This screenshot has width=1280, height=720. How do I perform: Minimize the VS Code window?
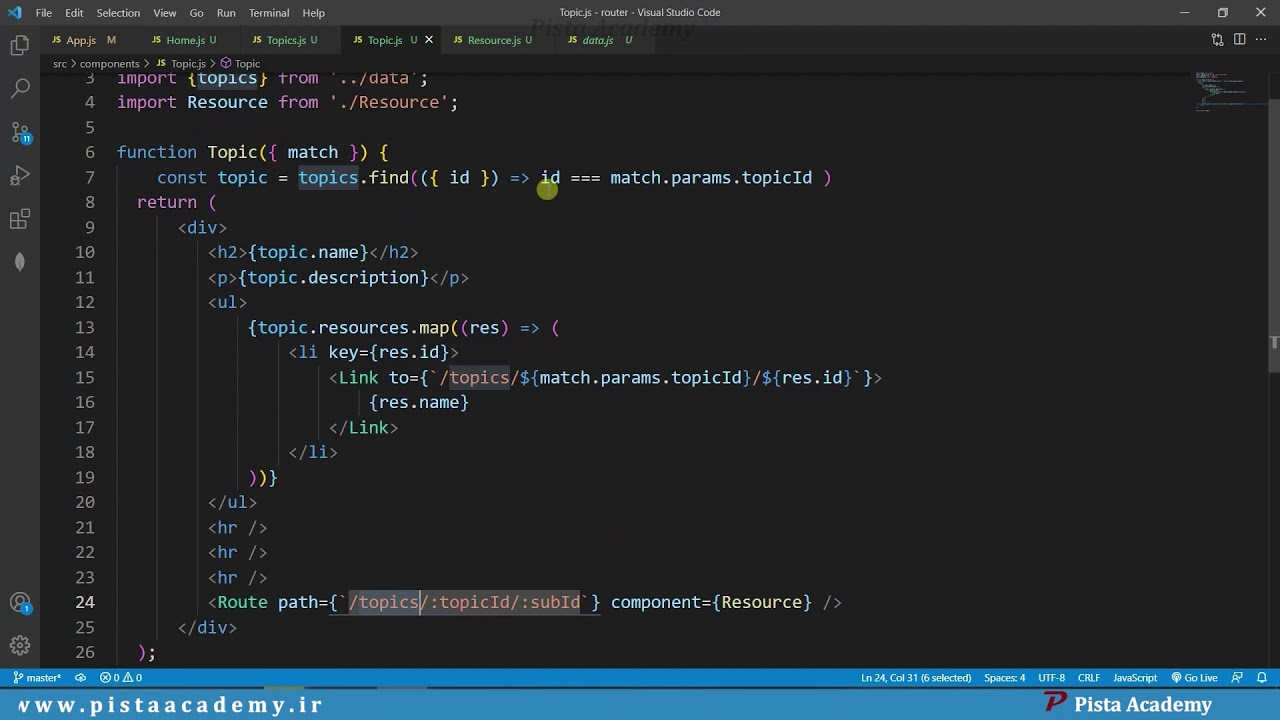click(1185, 13)
